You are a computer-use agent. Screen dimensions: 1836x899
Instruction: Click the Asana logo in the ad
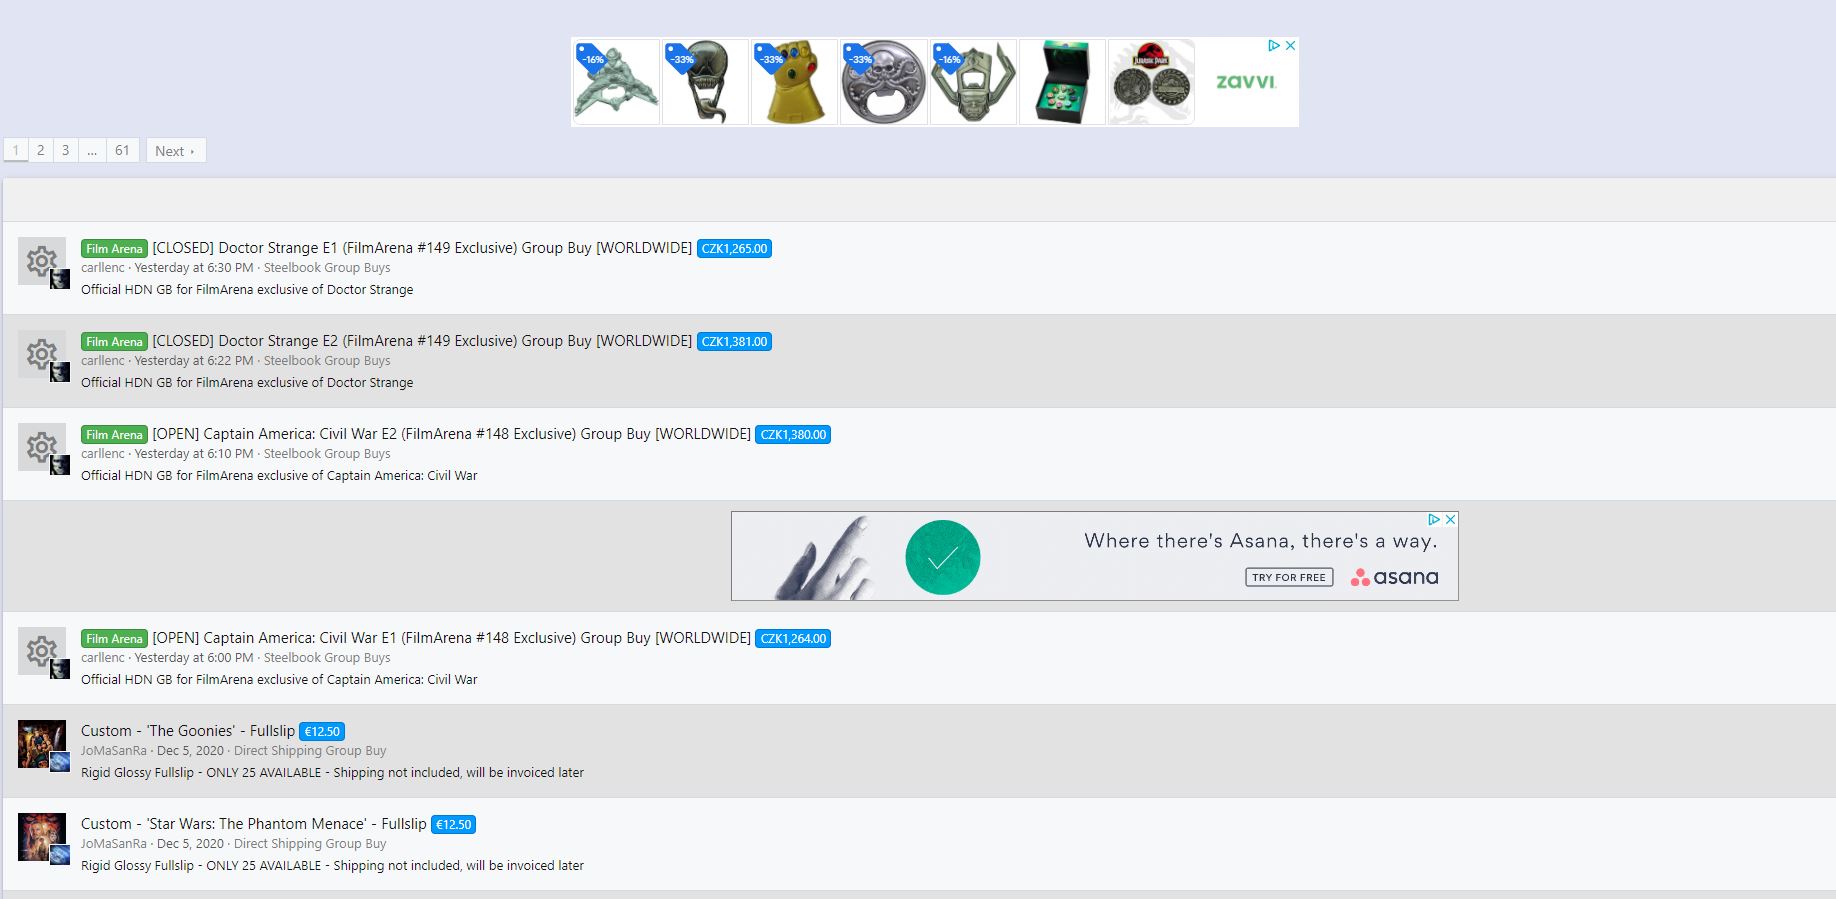[x=1394, y=577]
